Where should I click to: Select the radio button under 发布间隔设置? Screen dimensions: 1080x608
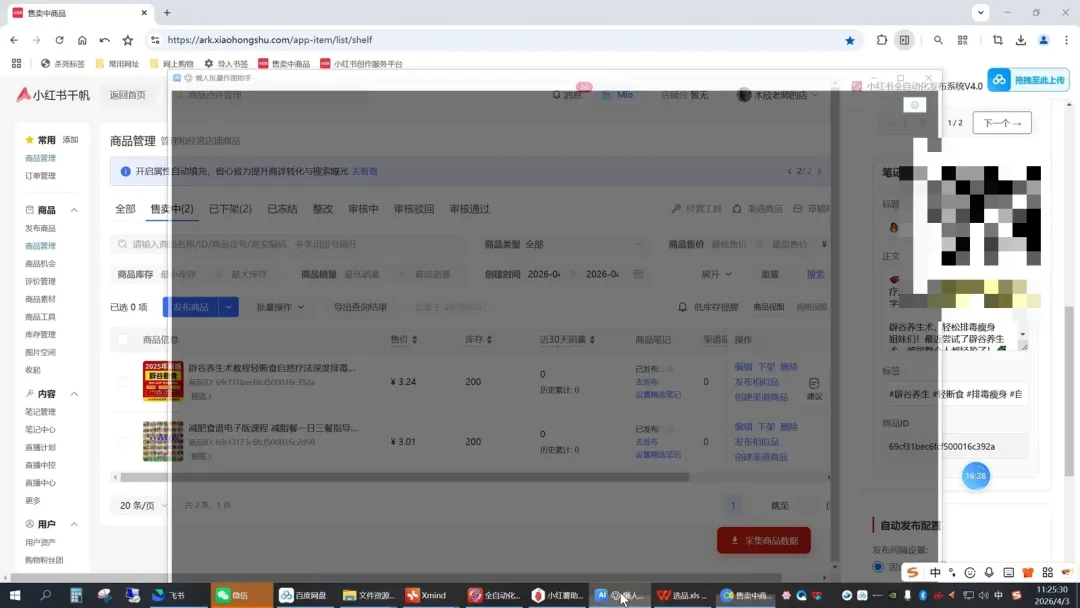tap(878, 567)
